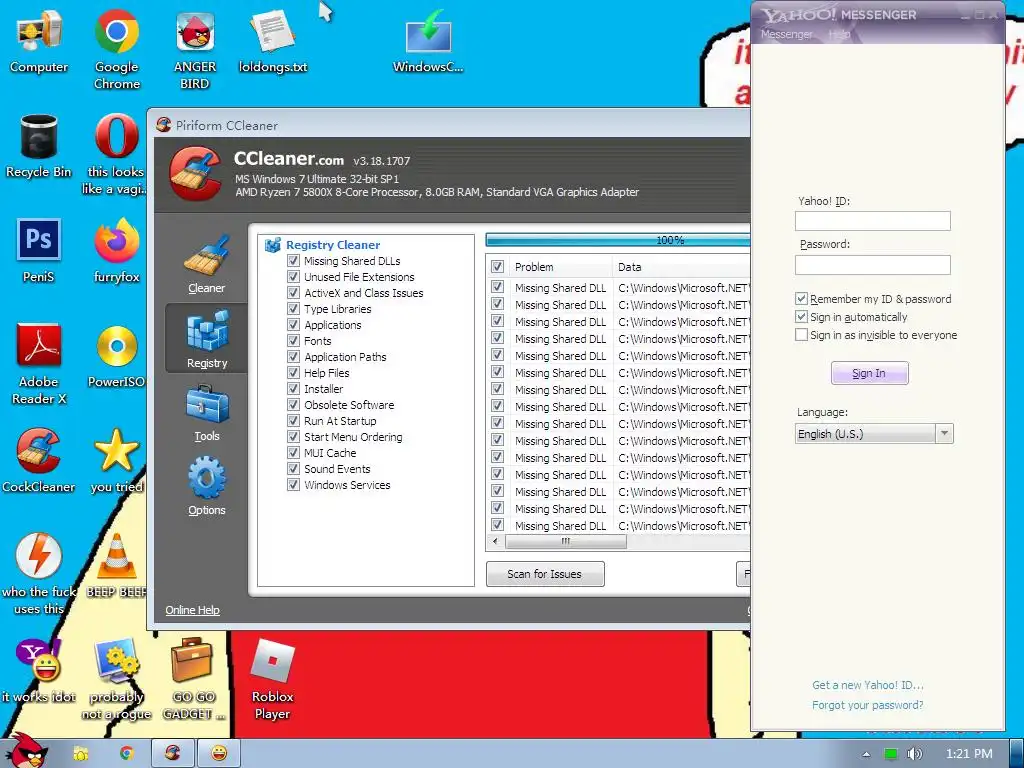Select the Photoshop icon labeled PeniS
The height and width of the screenshot is (768, 1024).
click(39, 251)
